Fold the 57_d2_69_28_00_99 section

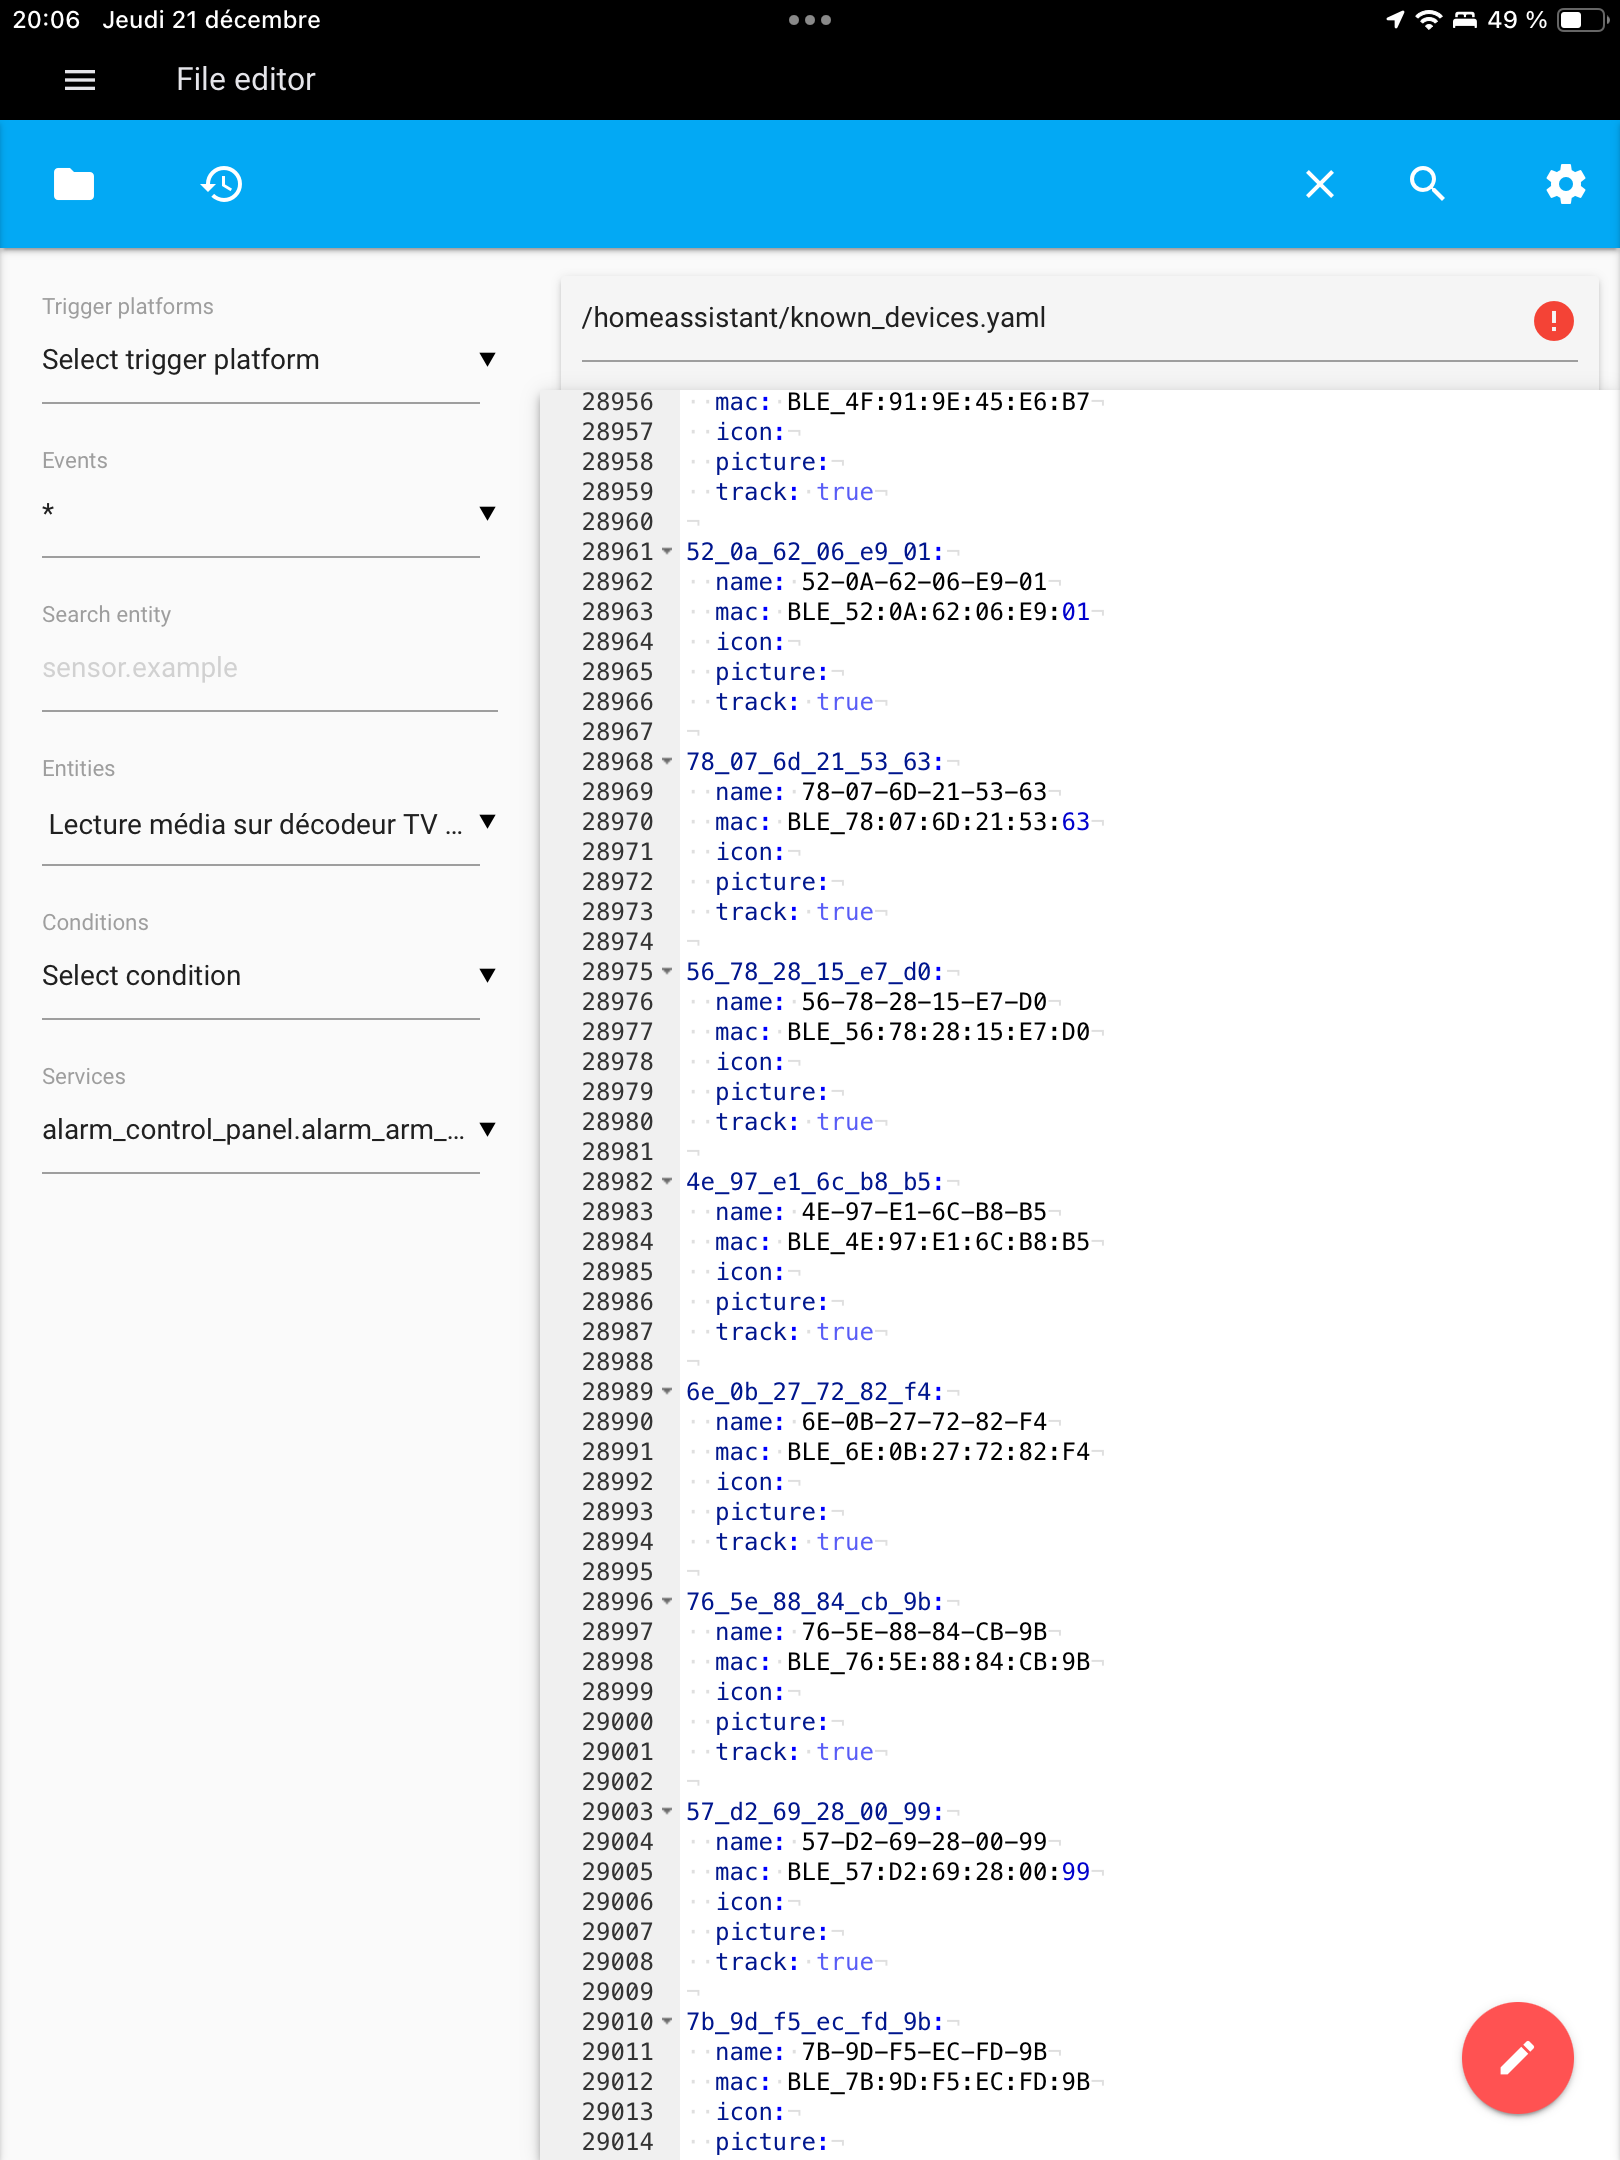coord(667,1811)
